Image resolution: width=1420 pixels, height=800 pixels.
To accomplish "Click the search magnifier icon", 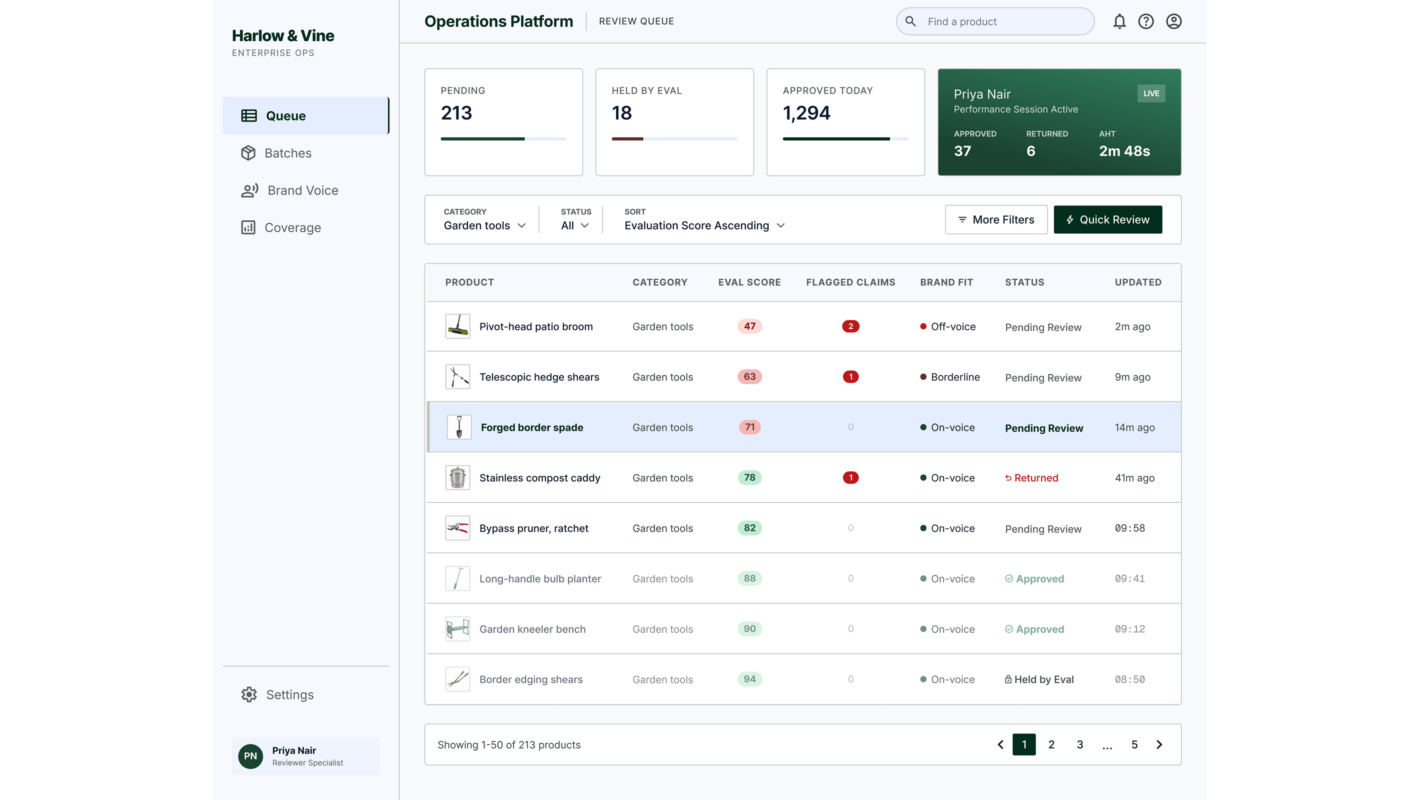I will (911, 21).
